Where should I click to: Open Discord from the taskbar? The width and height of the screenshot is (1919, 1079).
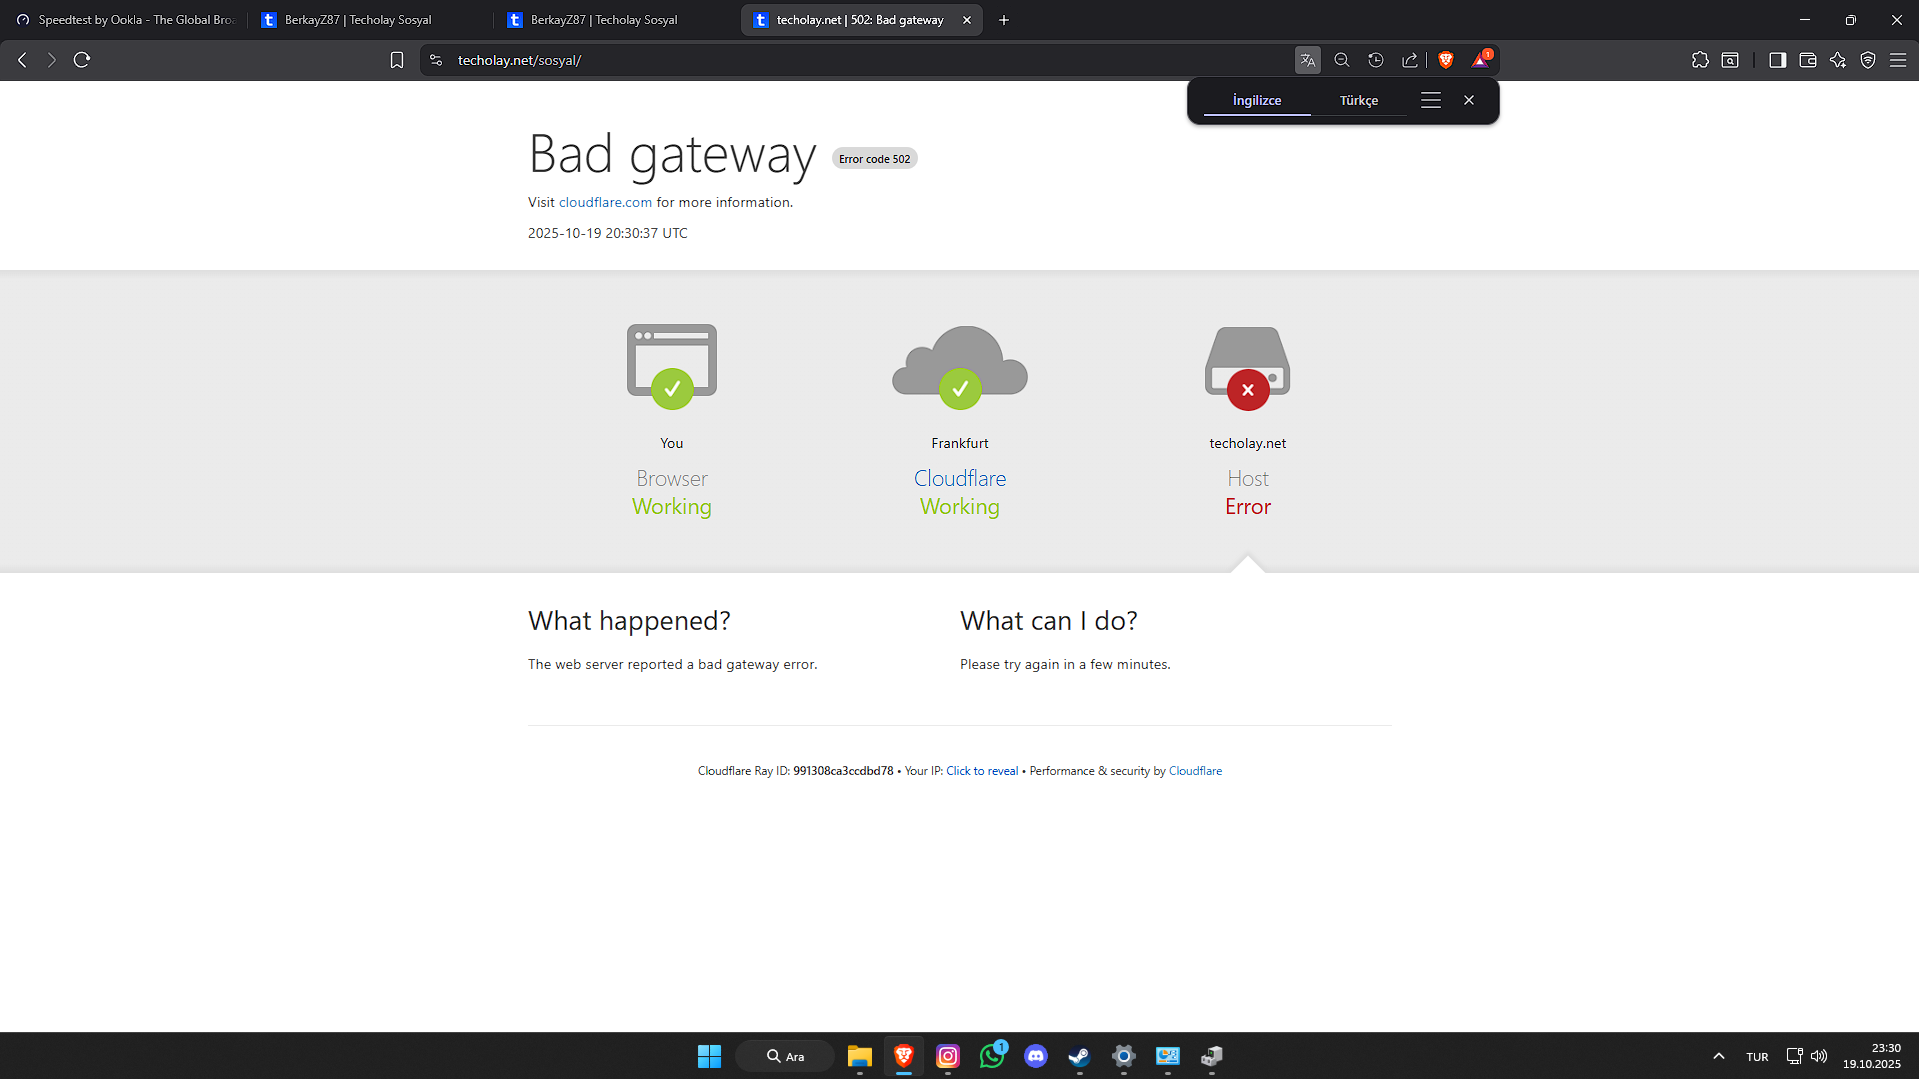(x=1036, y=1056)
